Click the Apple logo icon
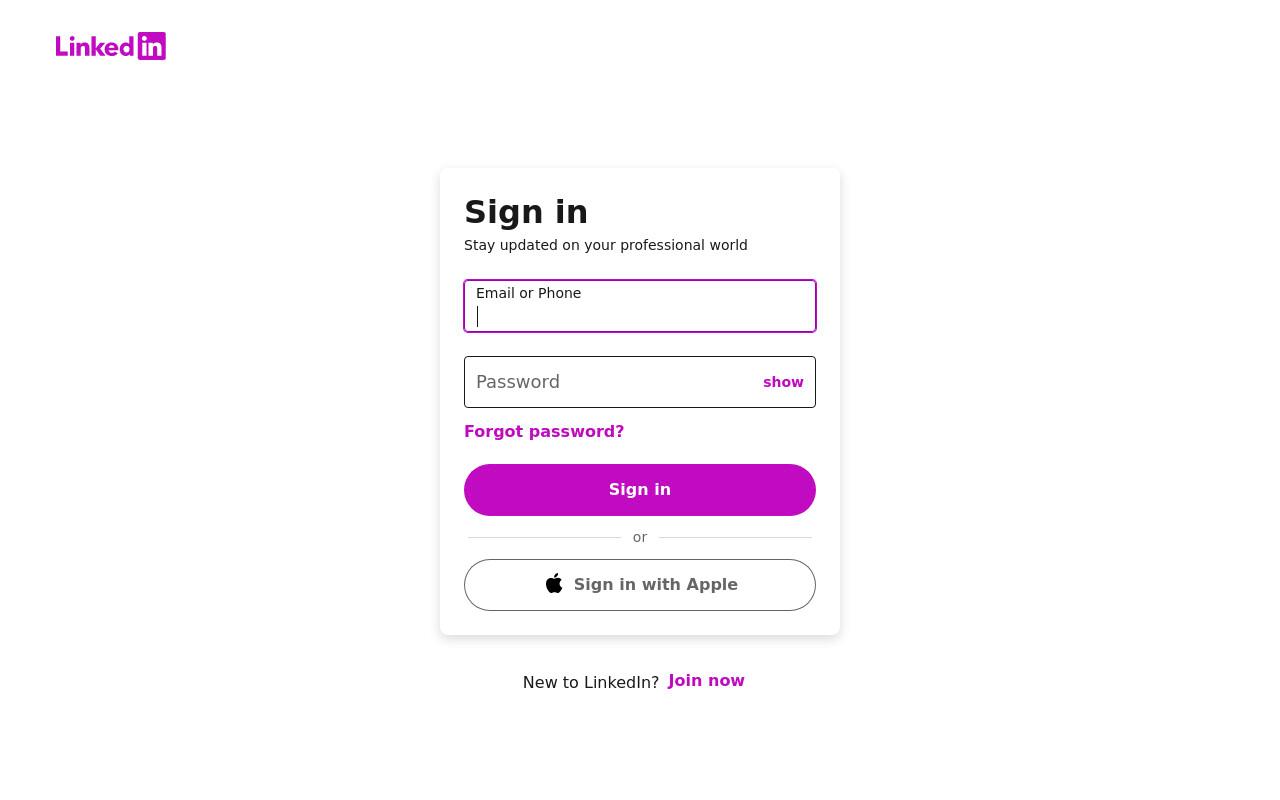 coord(554,583)
